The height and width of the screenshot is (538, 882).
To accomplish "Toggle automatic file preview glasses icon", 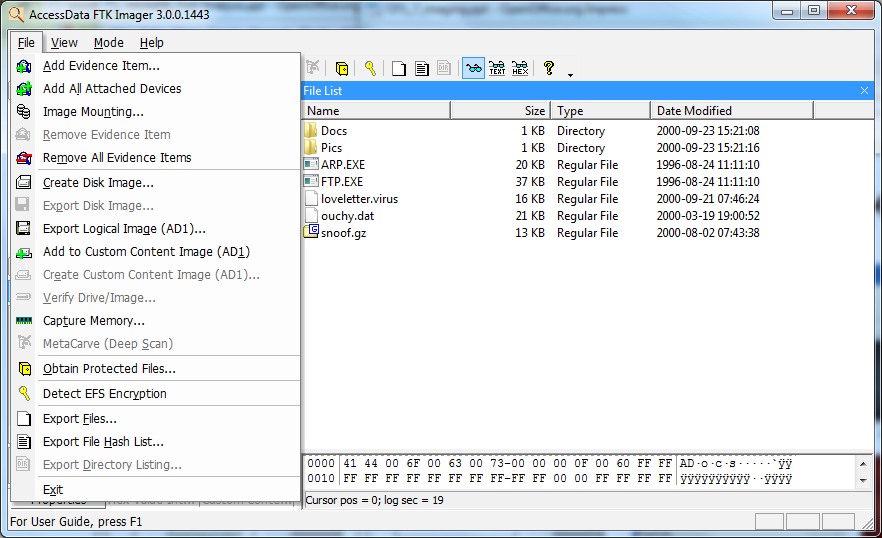I will (x=474, y=69).
